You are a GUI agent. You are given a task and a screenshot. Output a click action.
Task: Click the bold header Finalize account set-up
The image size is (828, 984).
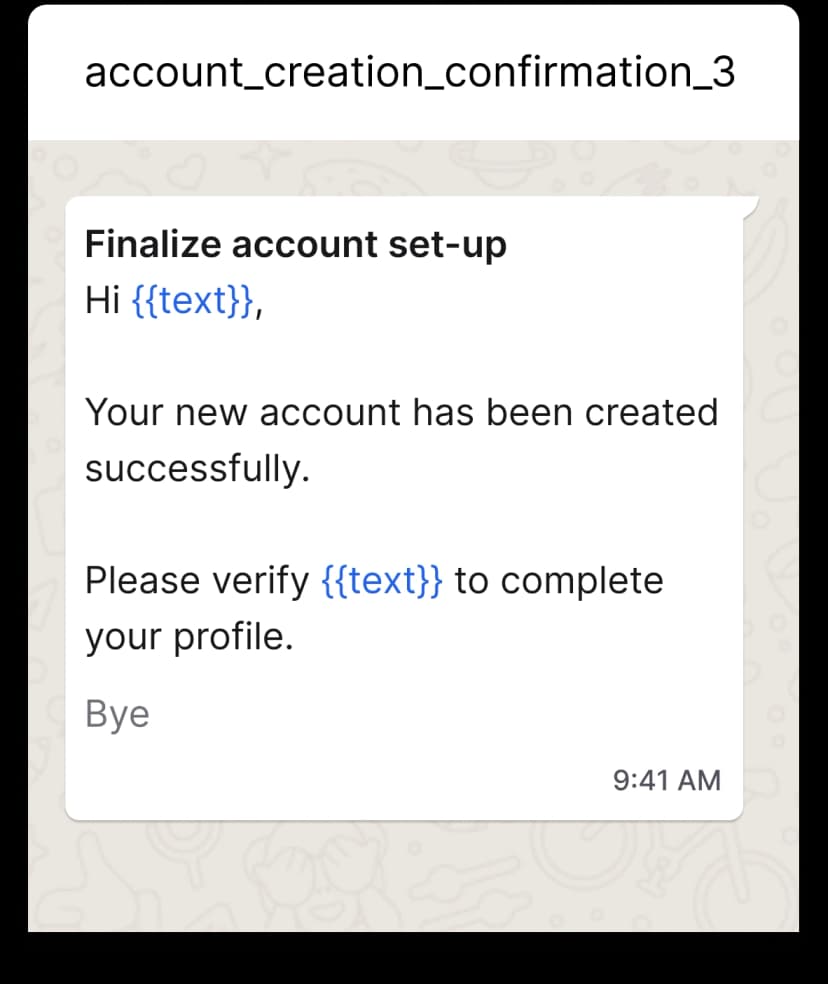(295, 243)
